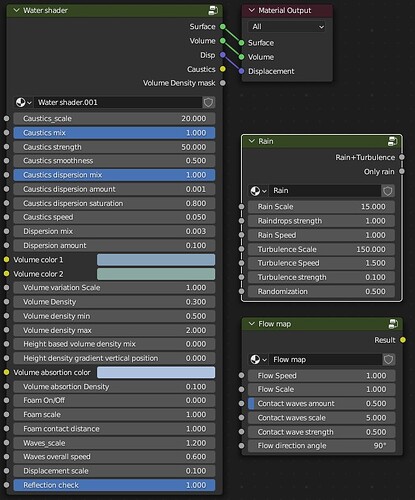Open the All target dropdown in Material Output
The height and width of the screenshot is (500, 415).
click(x=287, y=27)
